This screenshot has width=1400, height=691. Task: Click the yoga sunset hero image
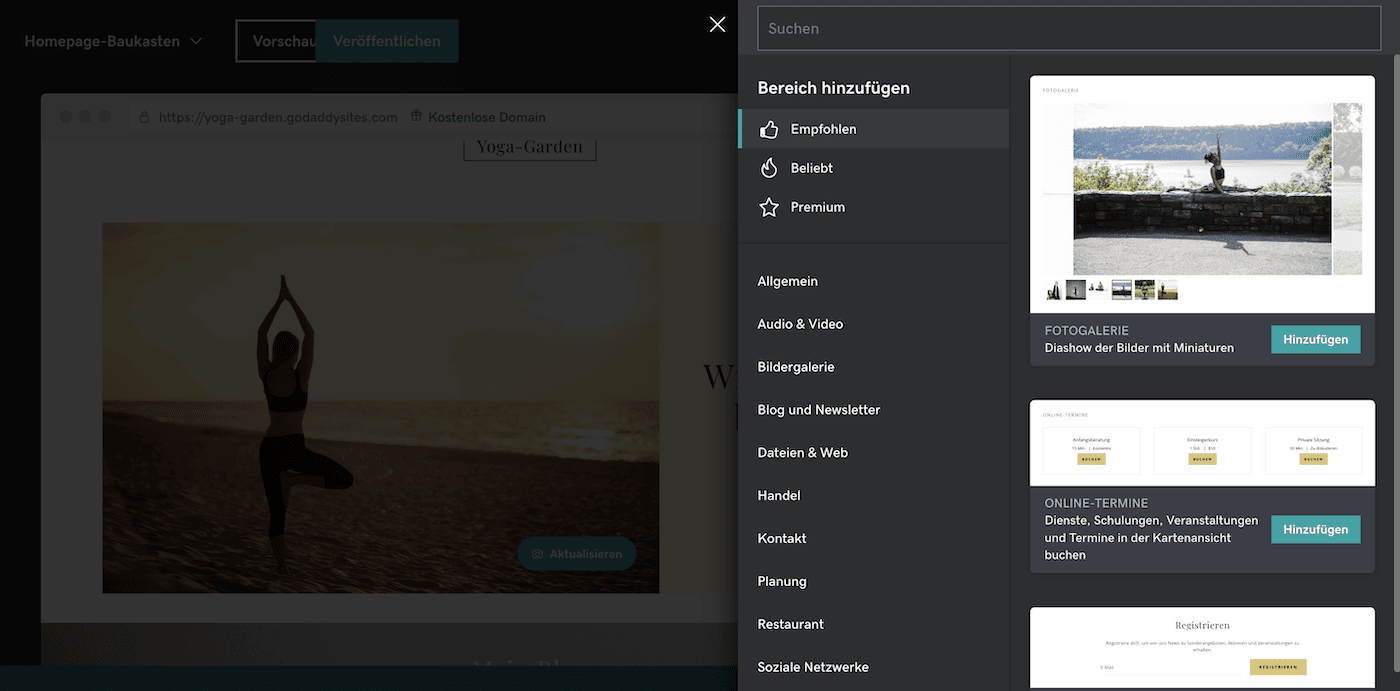click(x=380, y=408)
